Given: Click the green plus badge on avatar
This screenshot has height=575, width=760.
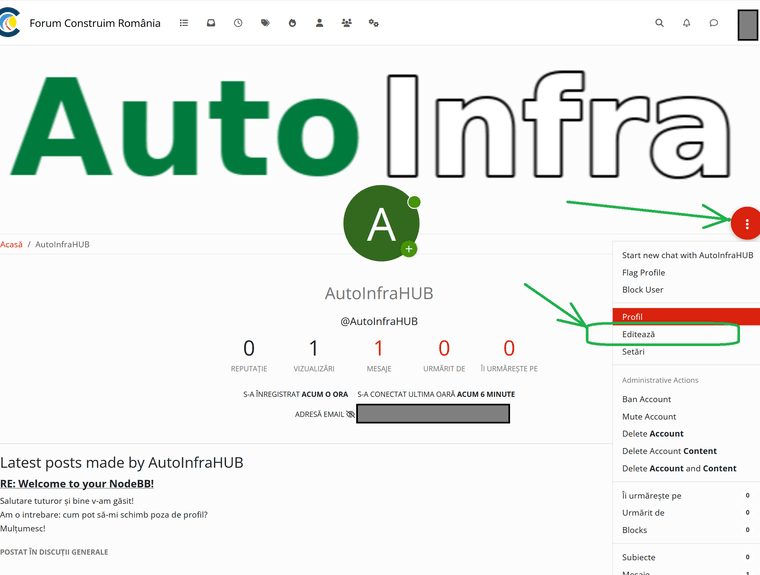Looking at the screenshot, I should coord(408,248).
